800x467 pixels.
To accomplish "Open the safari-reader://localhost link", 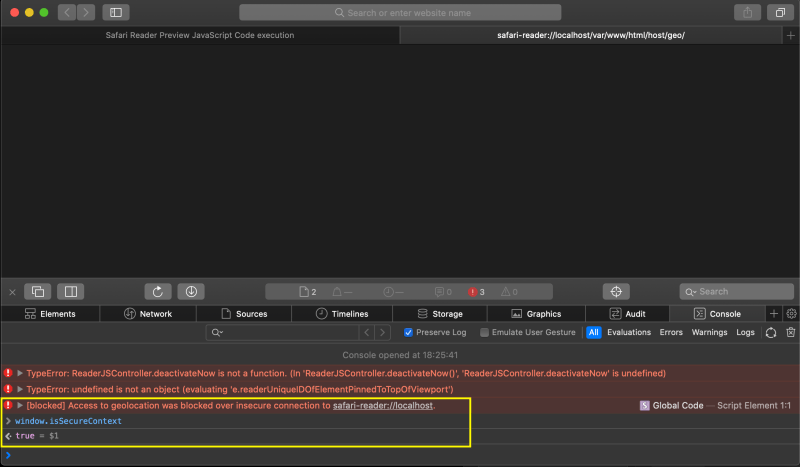I will [x=383, y=405].
